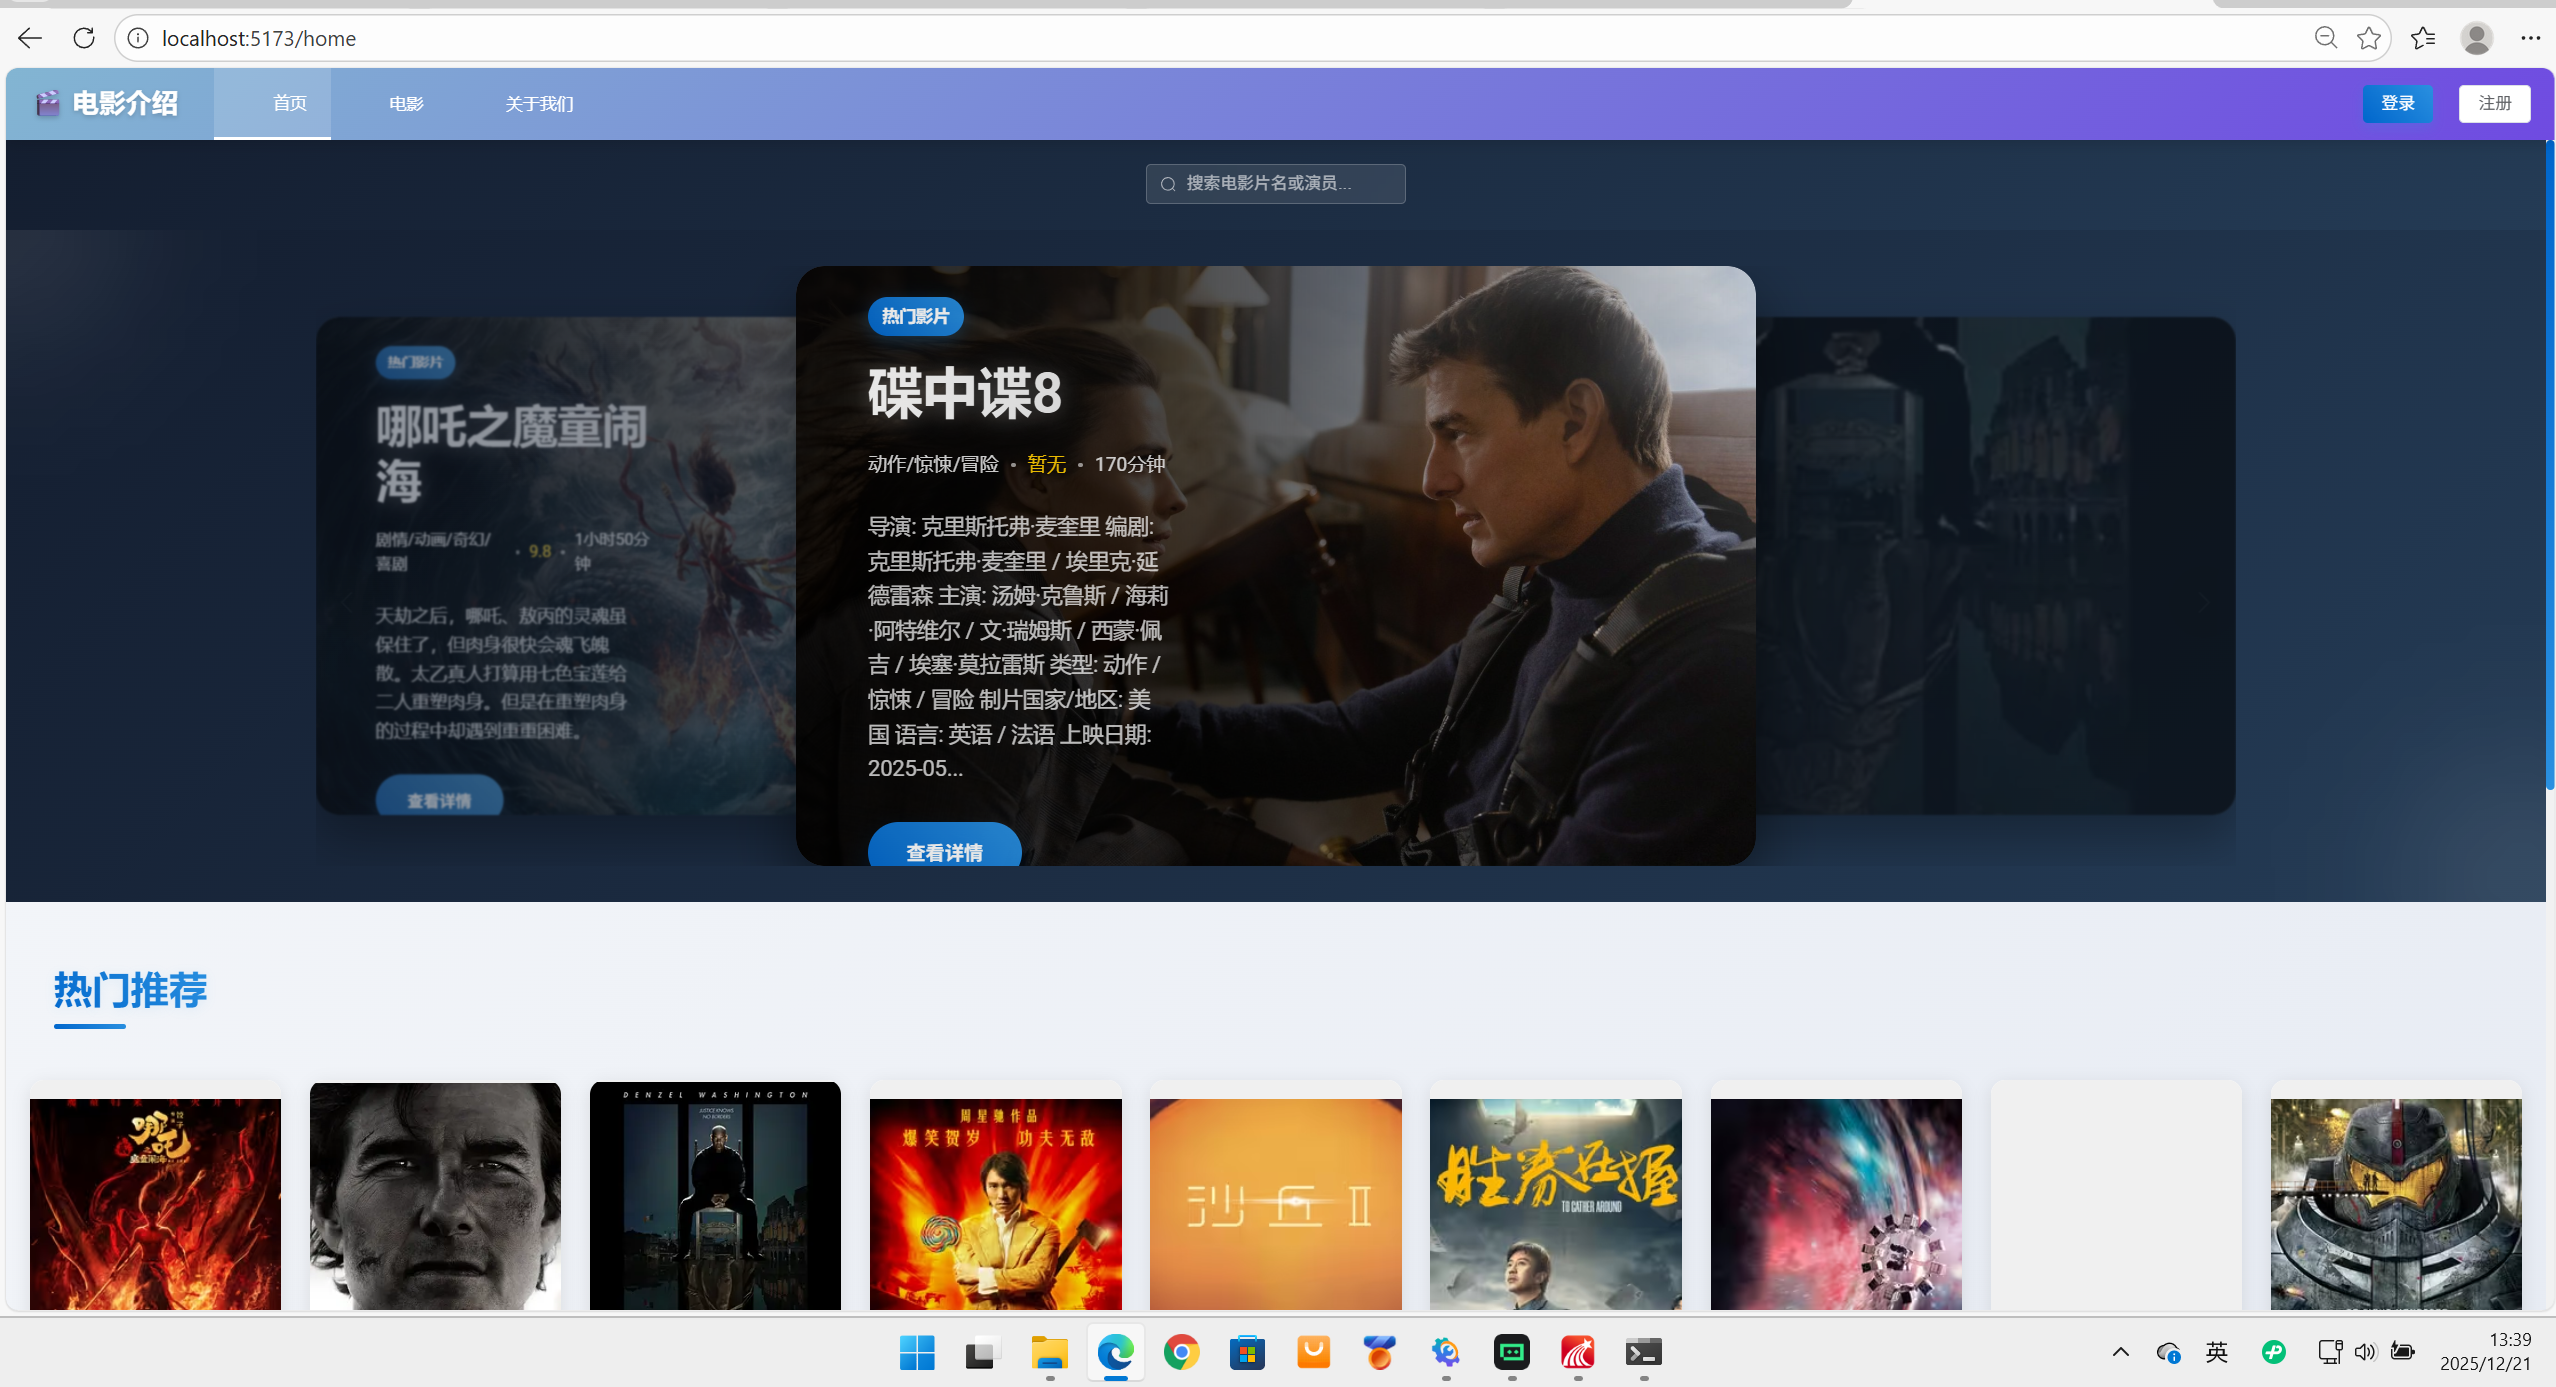Screen dimensions: 2556x1387
Task: Open the 功夫无敌 poster thumbnail
Action: click(x=996, y=1204)
